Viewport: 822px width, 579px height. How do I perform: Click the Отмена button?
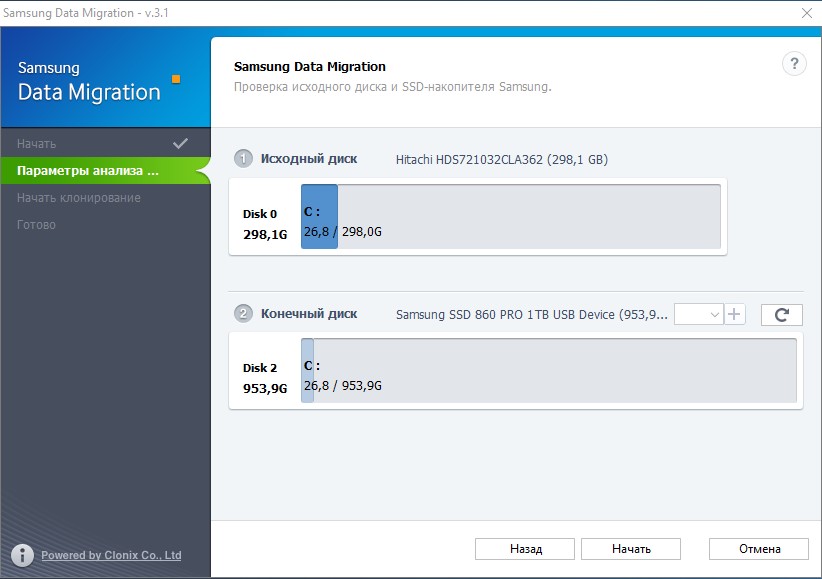[x=759, y=549]
